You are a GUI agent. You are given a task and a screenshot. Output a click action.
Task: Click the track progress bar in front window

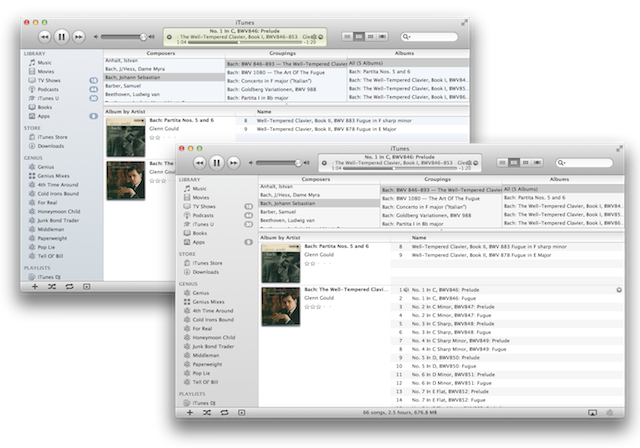[399, 168]
